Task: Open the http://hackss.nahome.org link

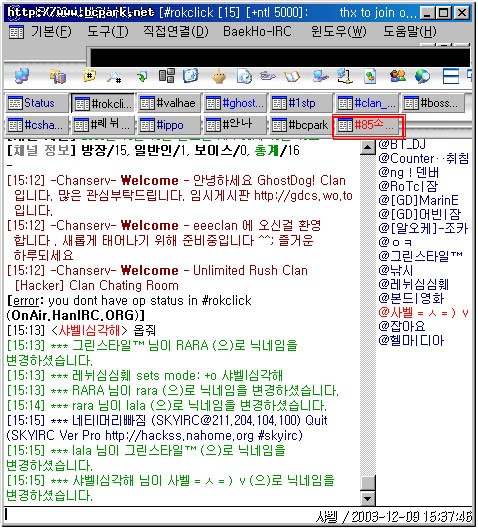Action: [179, 436]
